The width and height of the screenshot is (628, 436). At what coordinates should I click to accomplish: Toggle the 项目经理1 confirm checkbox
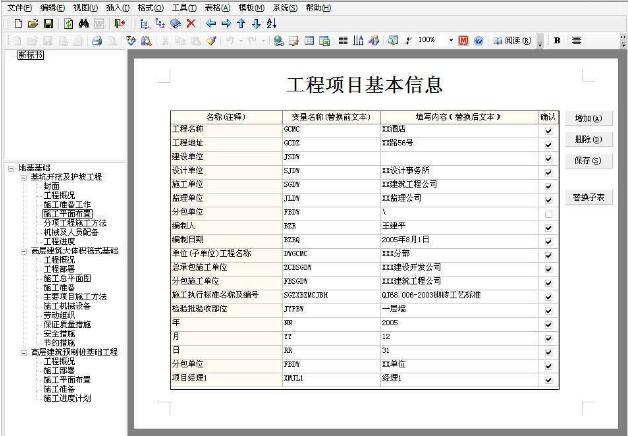[548, 381]
